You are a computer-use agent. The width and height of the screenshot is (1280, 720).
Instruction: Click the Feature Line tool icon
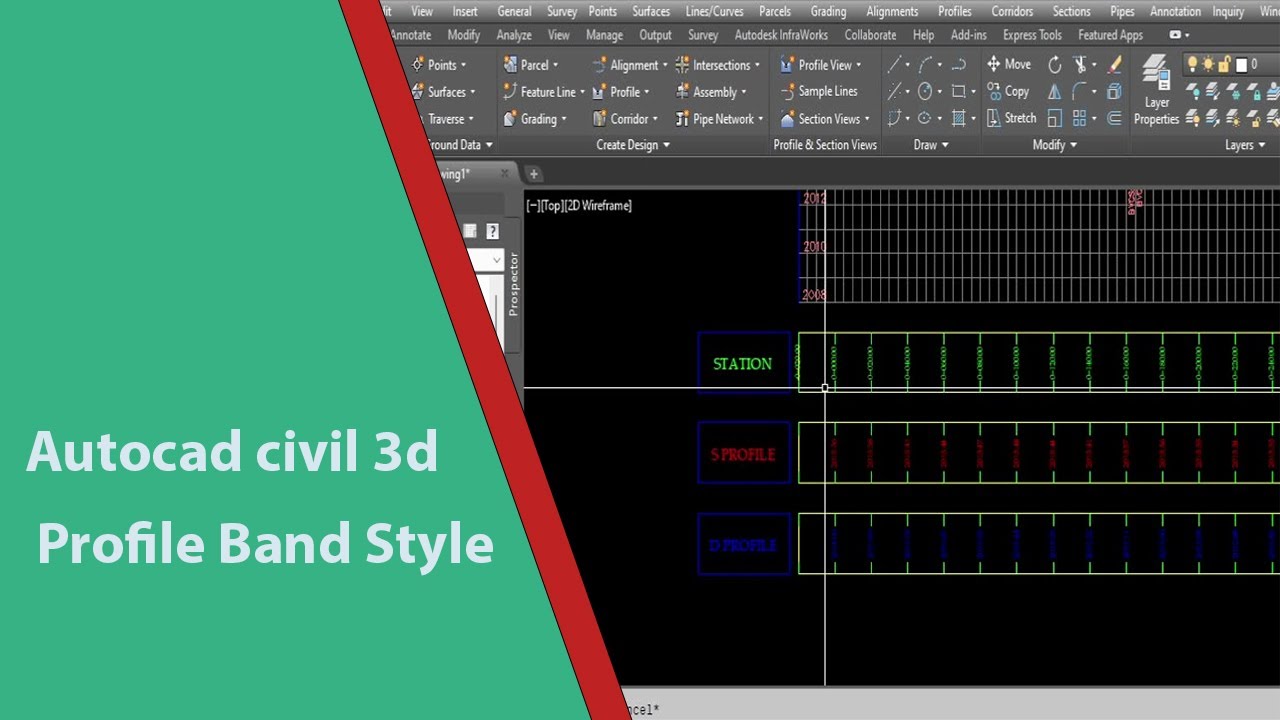[x=509, y=92]
